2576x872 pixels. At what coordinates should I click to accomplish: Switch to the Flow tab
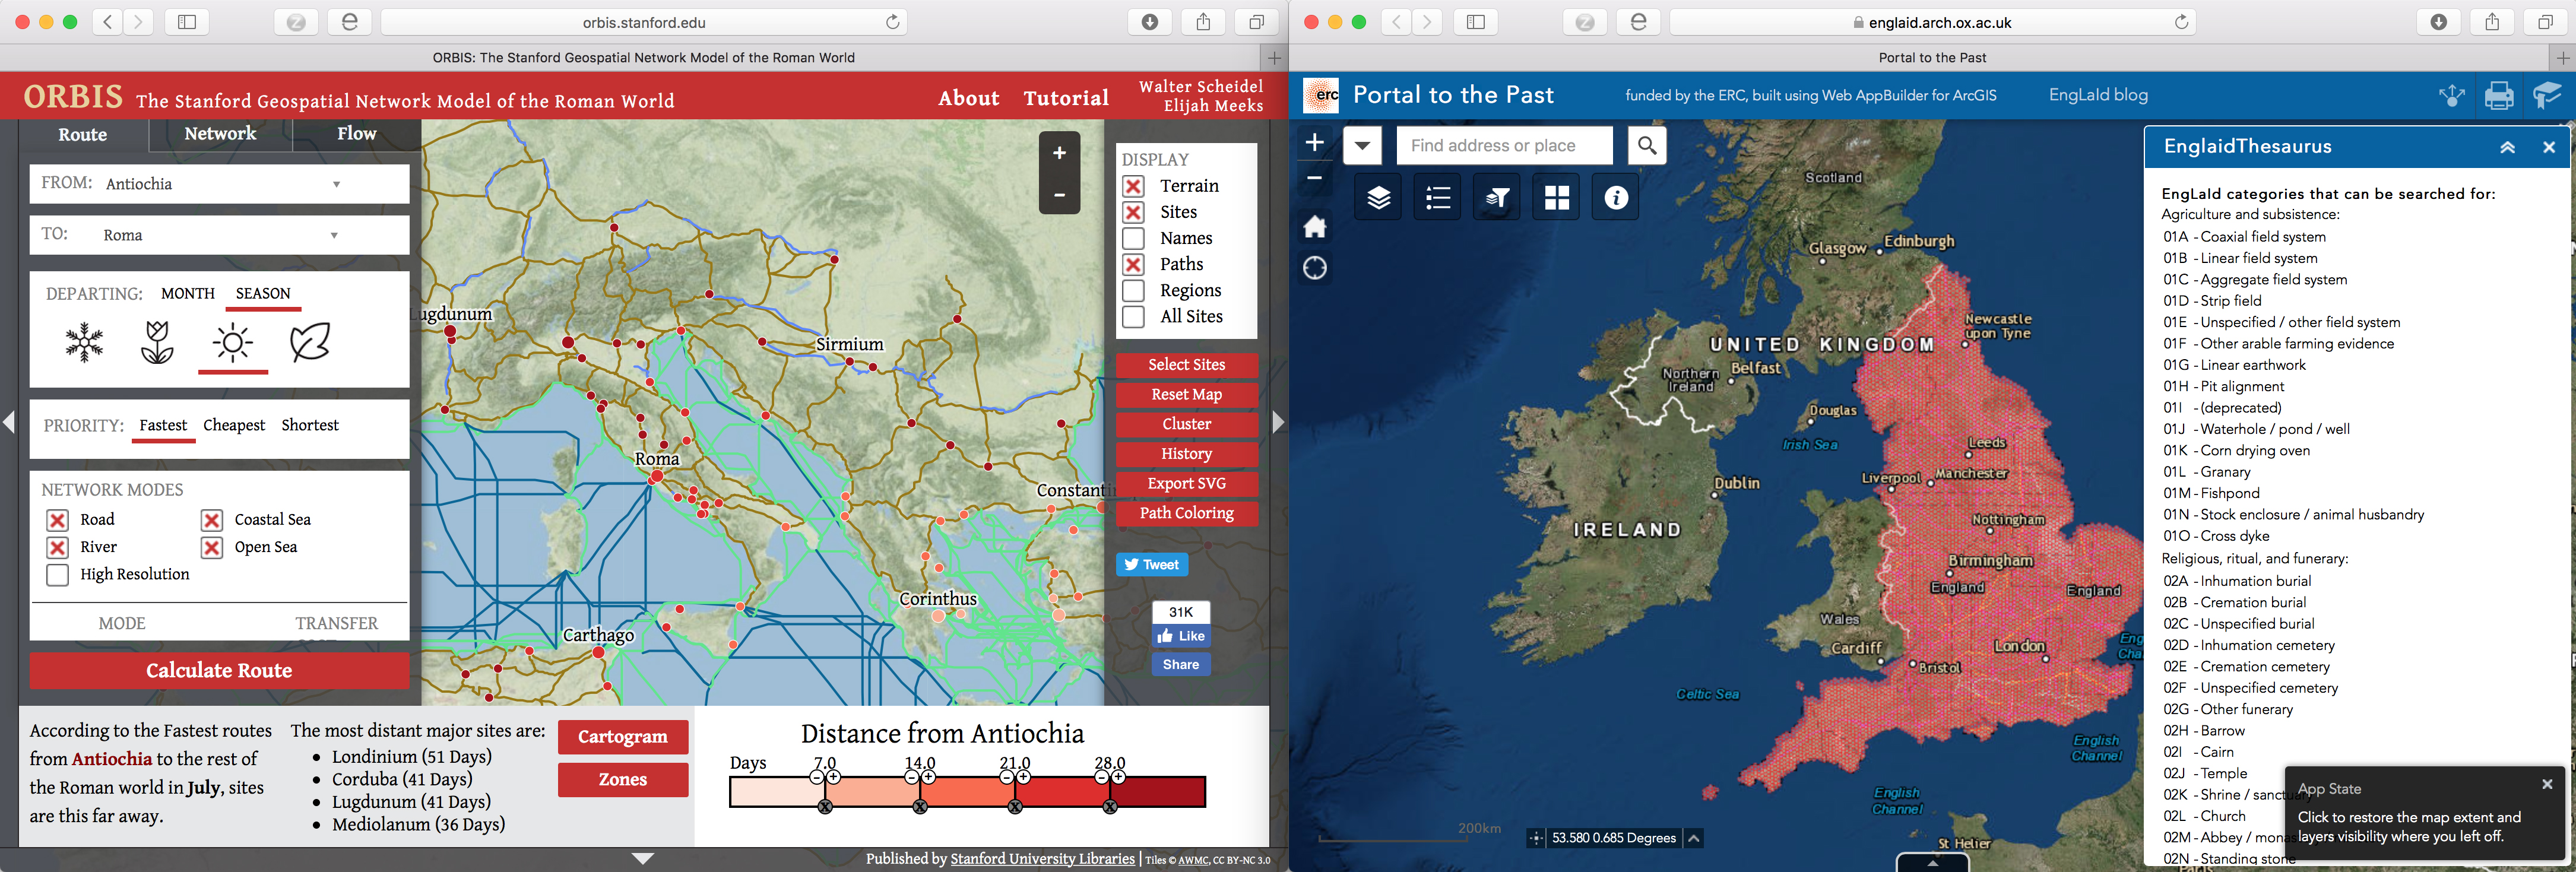356,134
